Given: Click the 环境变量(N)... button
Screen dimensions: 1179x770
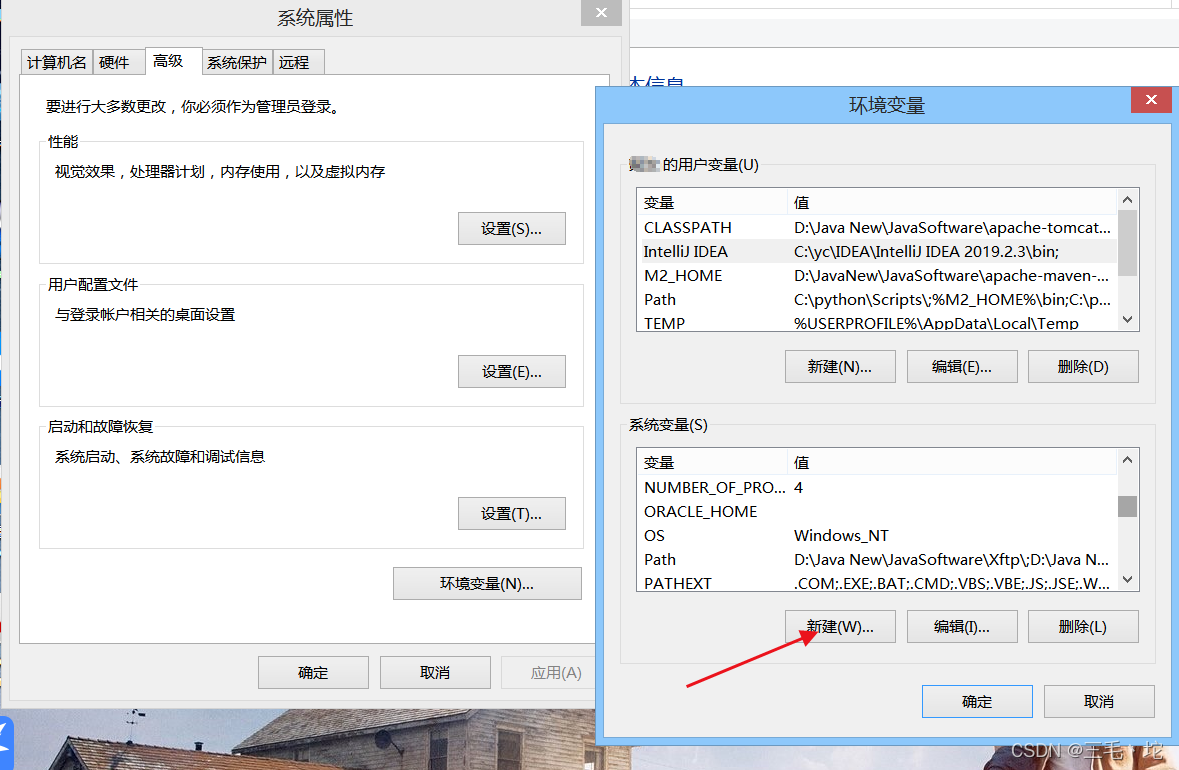Looking at the screenshot, I should click(487, 583).
